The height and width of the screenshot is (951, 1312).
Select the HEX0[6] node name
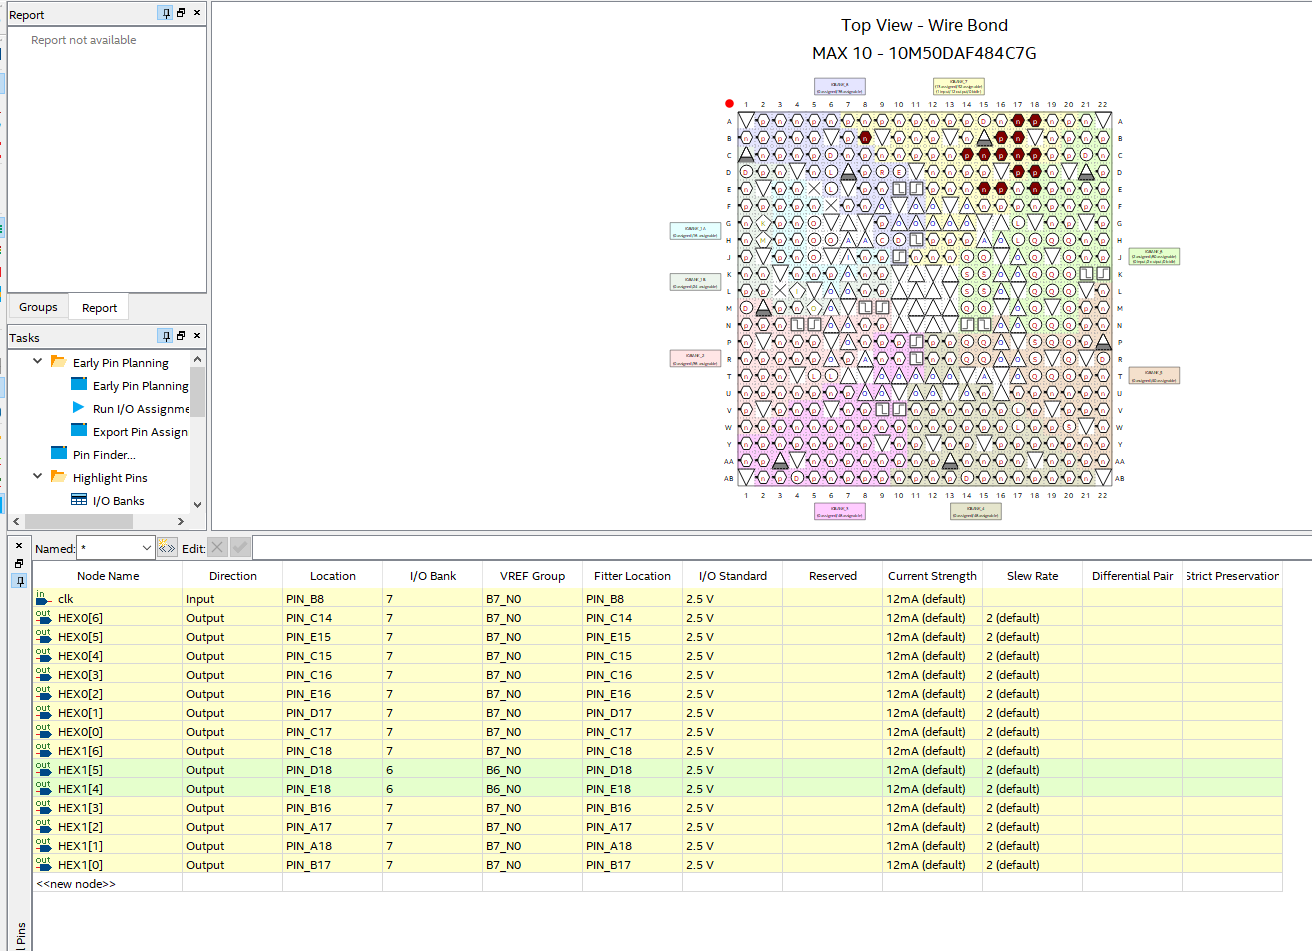[80, 618]
